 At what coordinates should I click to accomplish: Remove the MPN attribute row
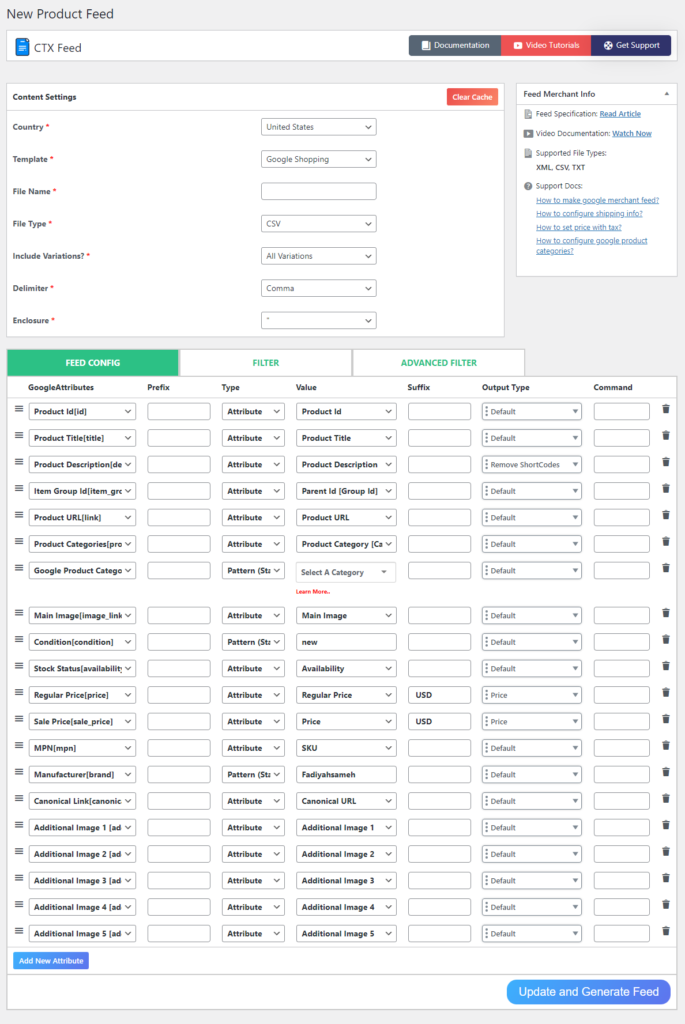pos(665,745)
